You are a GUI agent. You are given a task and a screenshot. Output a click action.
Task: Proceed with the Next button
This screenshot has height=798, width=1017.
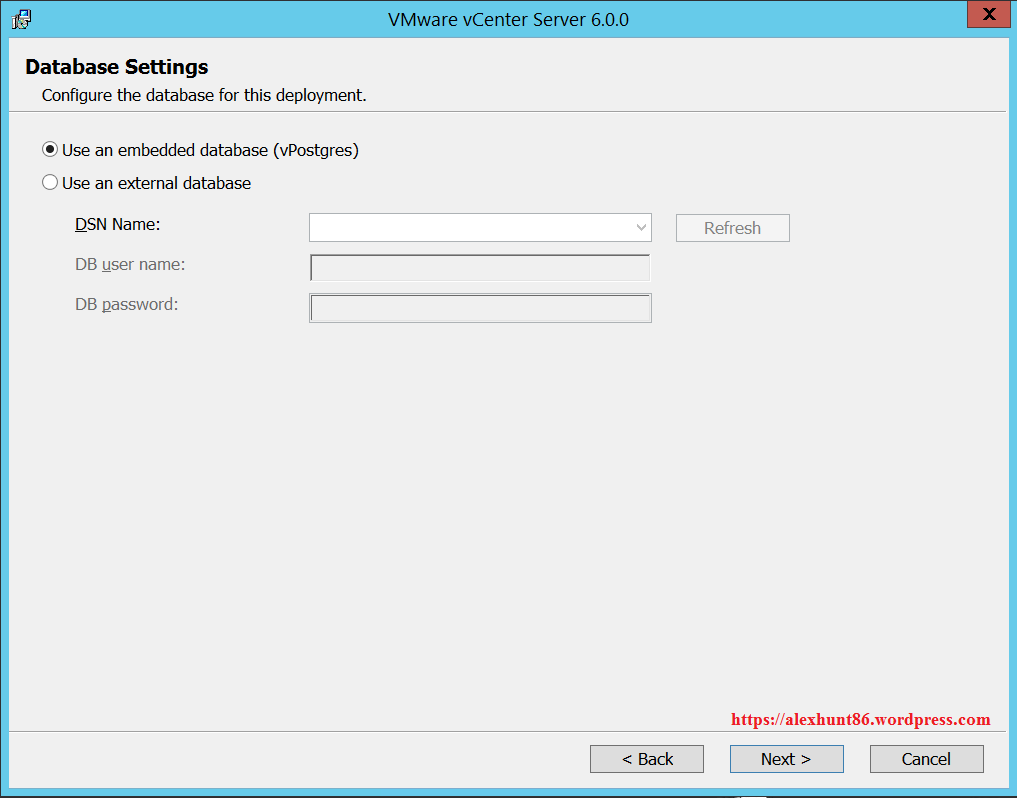(x=786, y=758)
